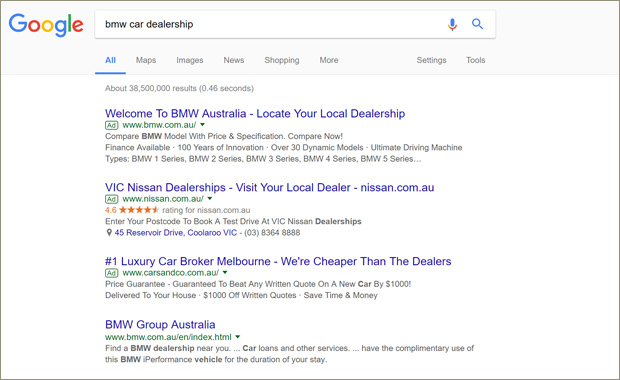Open the Shopping tab
Viewport: 620px width, 380px height.
(282, 60)
